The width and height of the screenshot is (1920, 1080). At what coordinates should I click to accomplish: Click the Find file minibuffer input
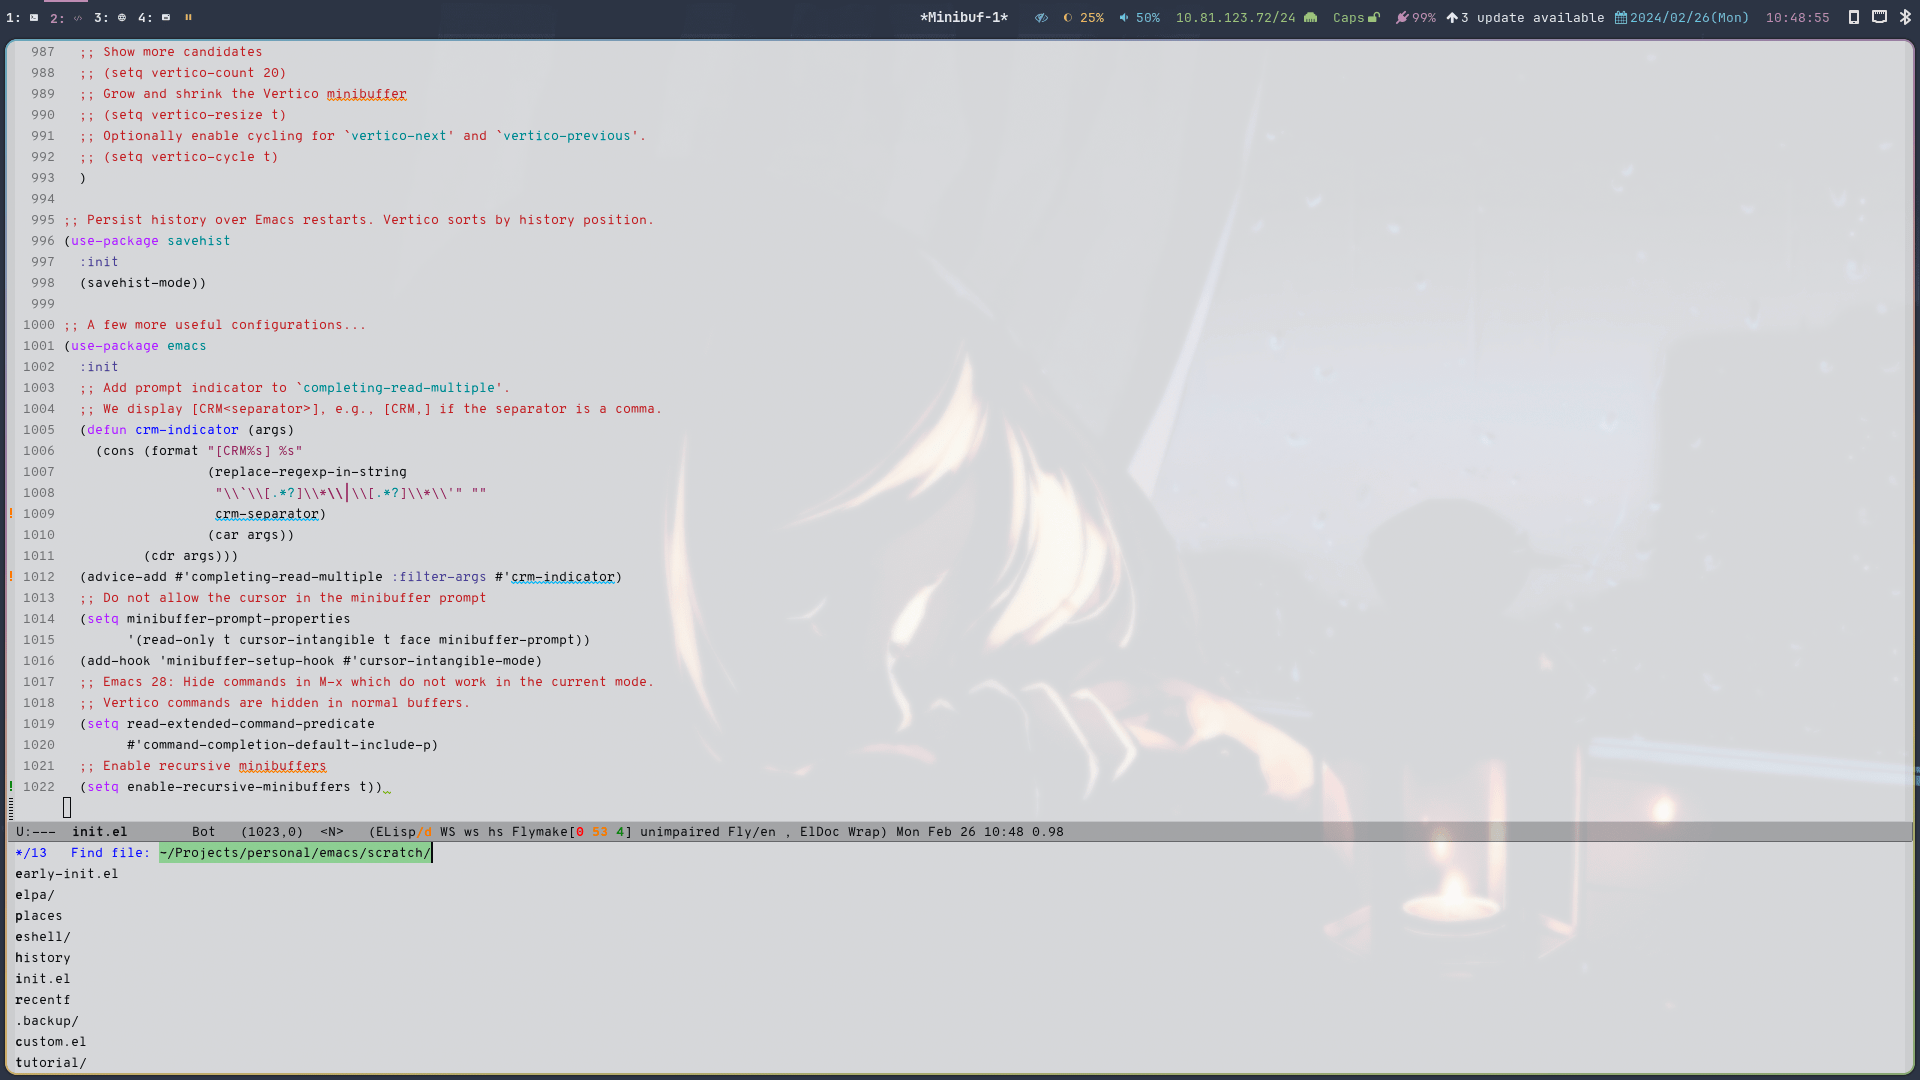(296, 852)
